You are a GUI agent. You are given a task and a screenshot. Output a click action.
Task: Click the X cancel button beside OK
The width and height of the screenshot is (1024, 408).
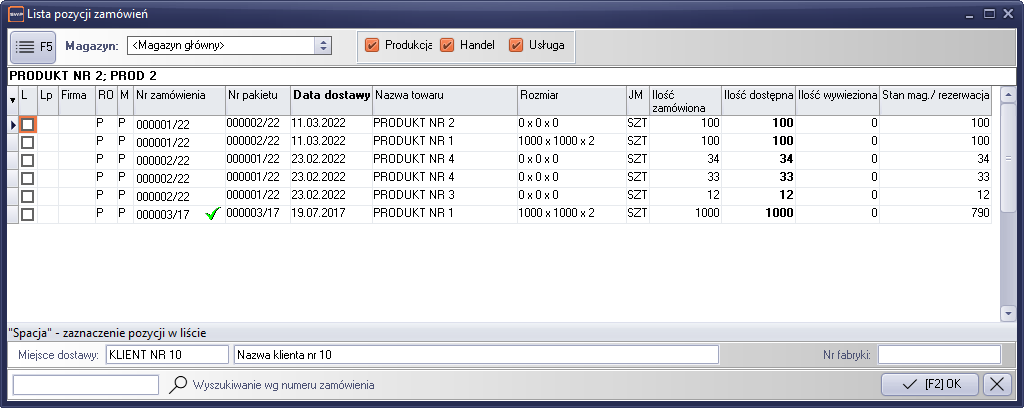(x=997, y=384)
